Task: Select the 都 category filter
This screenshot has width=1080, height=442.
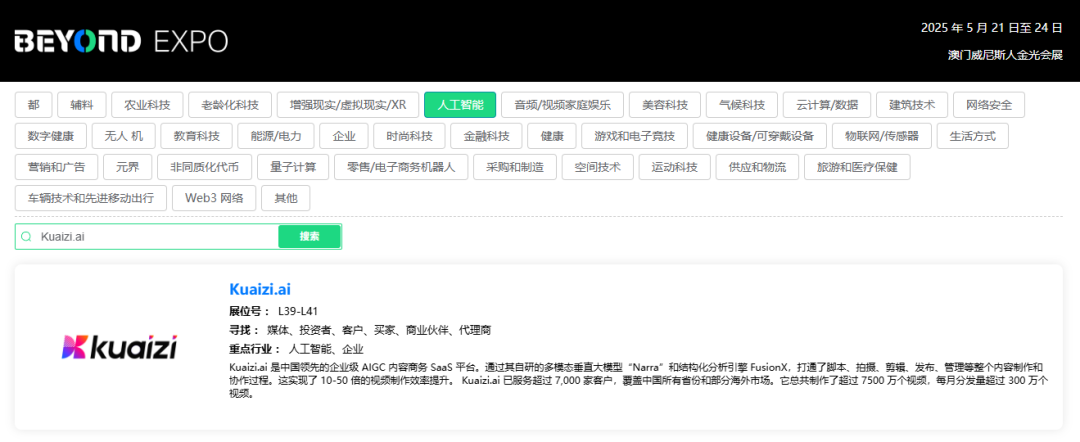Action: (34, 105)
